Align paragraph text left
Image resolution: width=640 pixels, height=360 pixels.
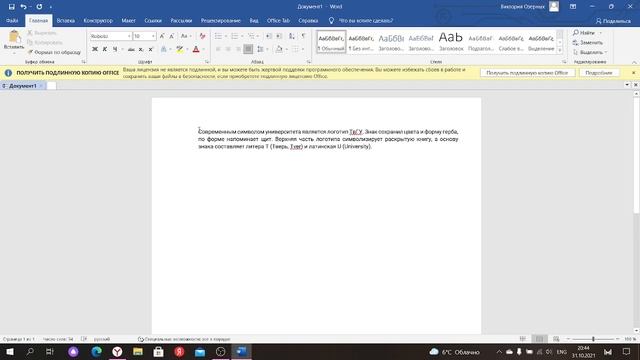218,49
